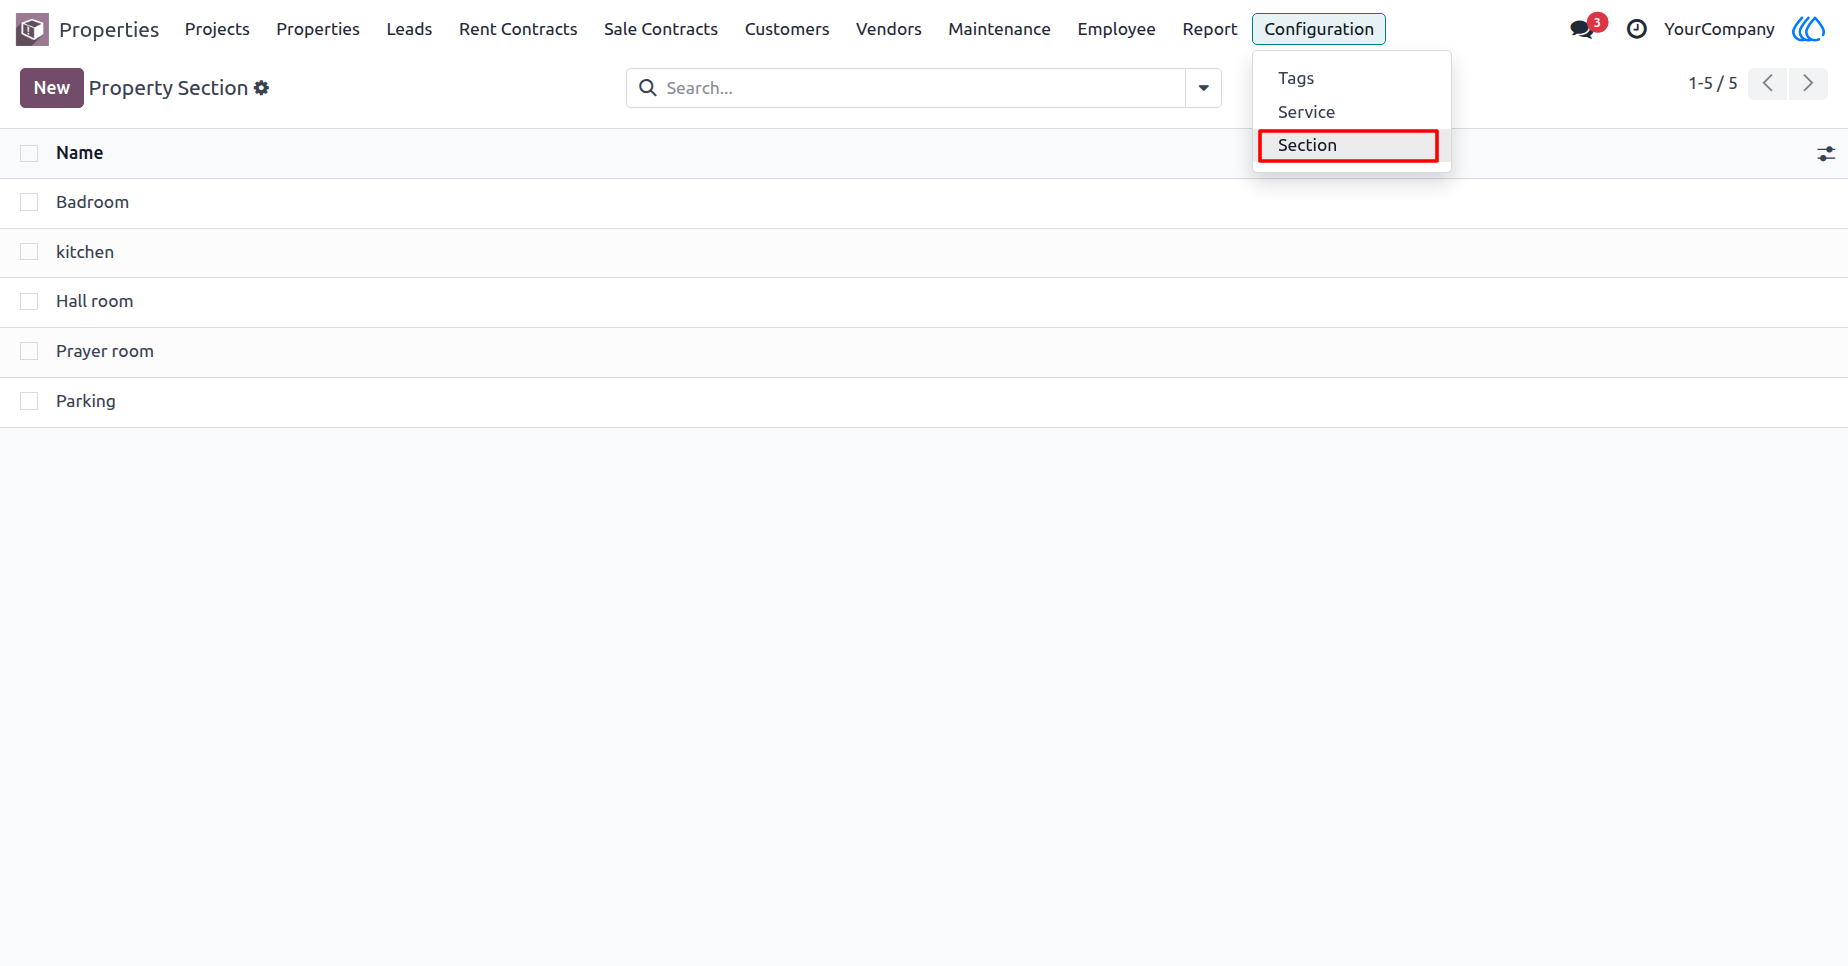Expand the search filter options dropdown arrow
This screenshot has height=966, width=1848.
[1203, 88]
